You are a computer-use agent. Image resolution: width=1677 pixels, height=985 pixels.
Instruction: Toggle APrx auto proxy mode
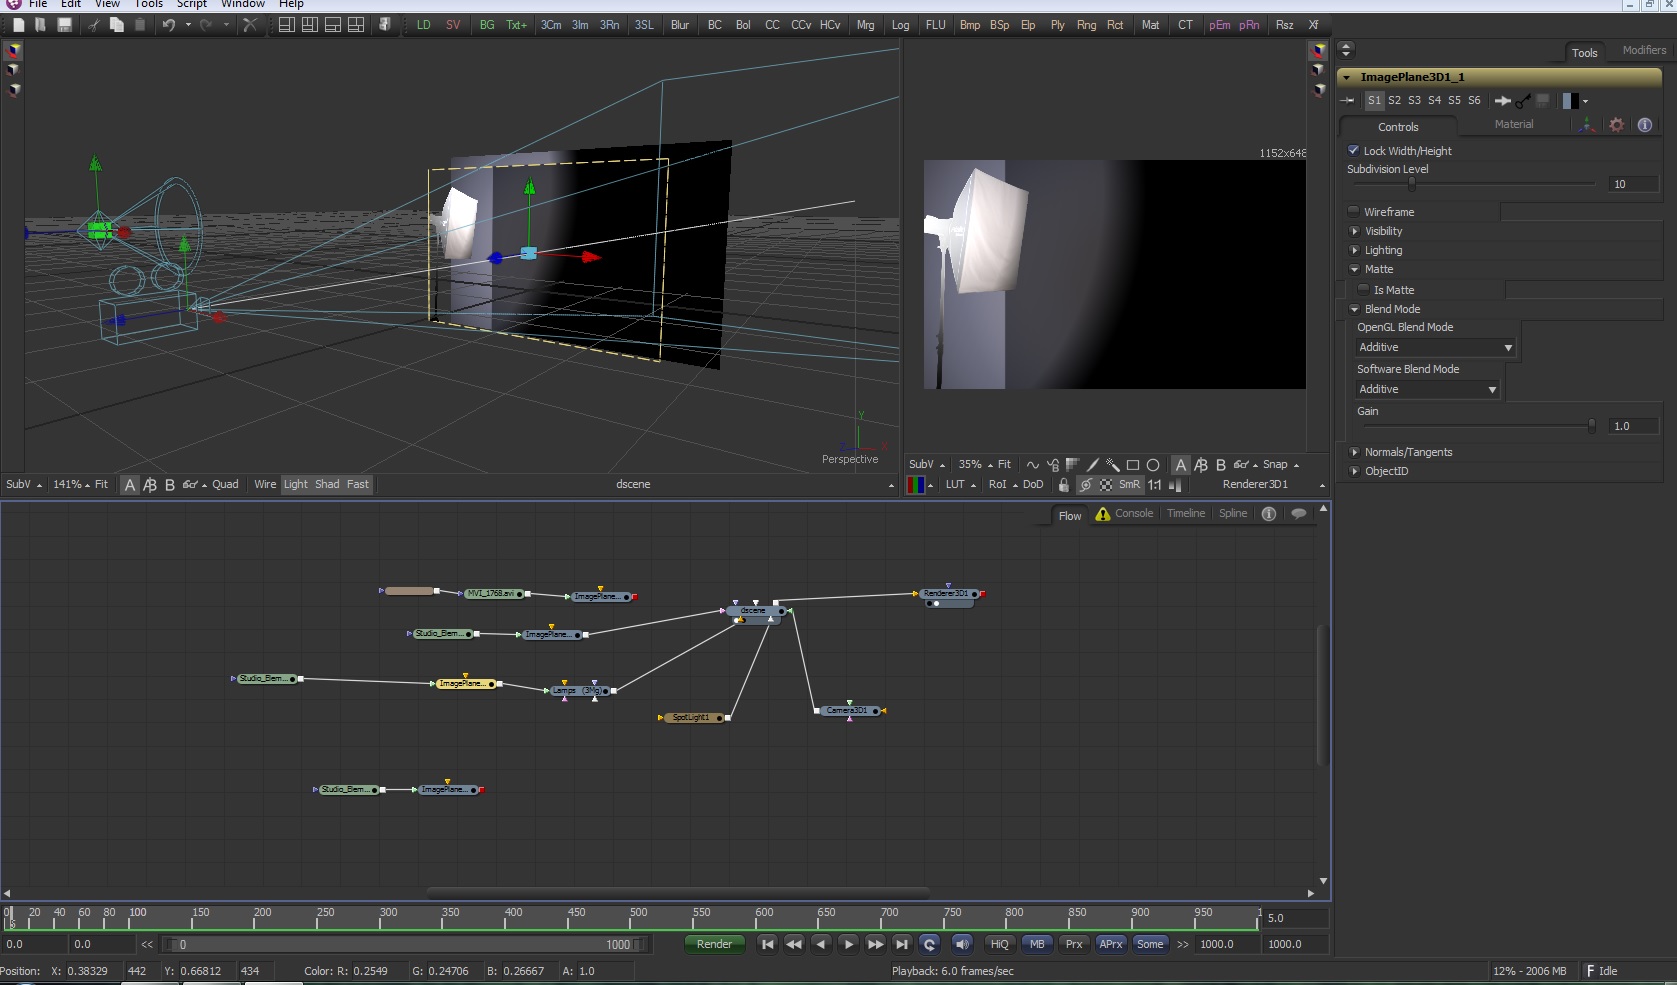[1111, 944]
